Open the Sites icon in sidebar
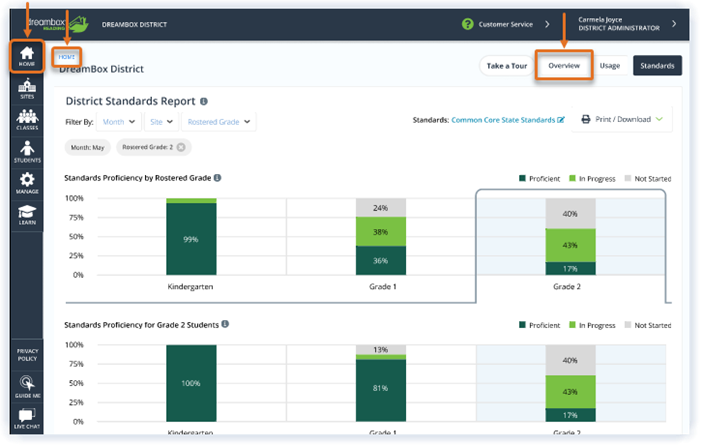 [27, 88]
